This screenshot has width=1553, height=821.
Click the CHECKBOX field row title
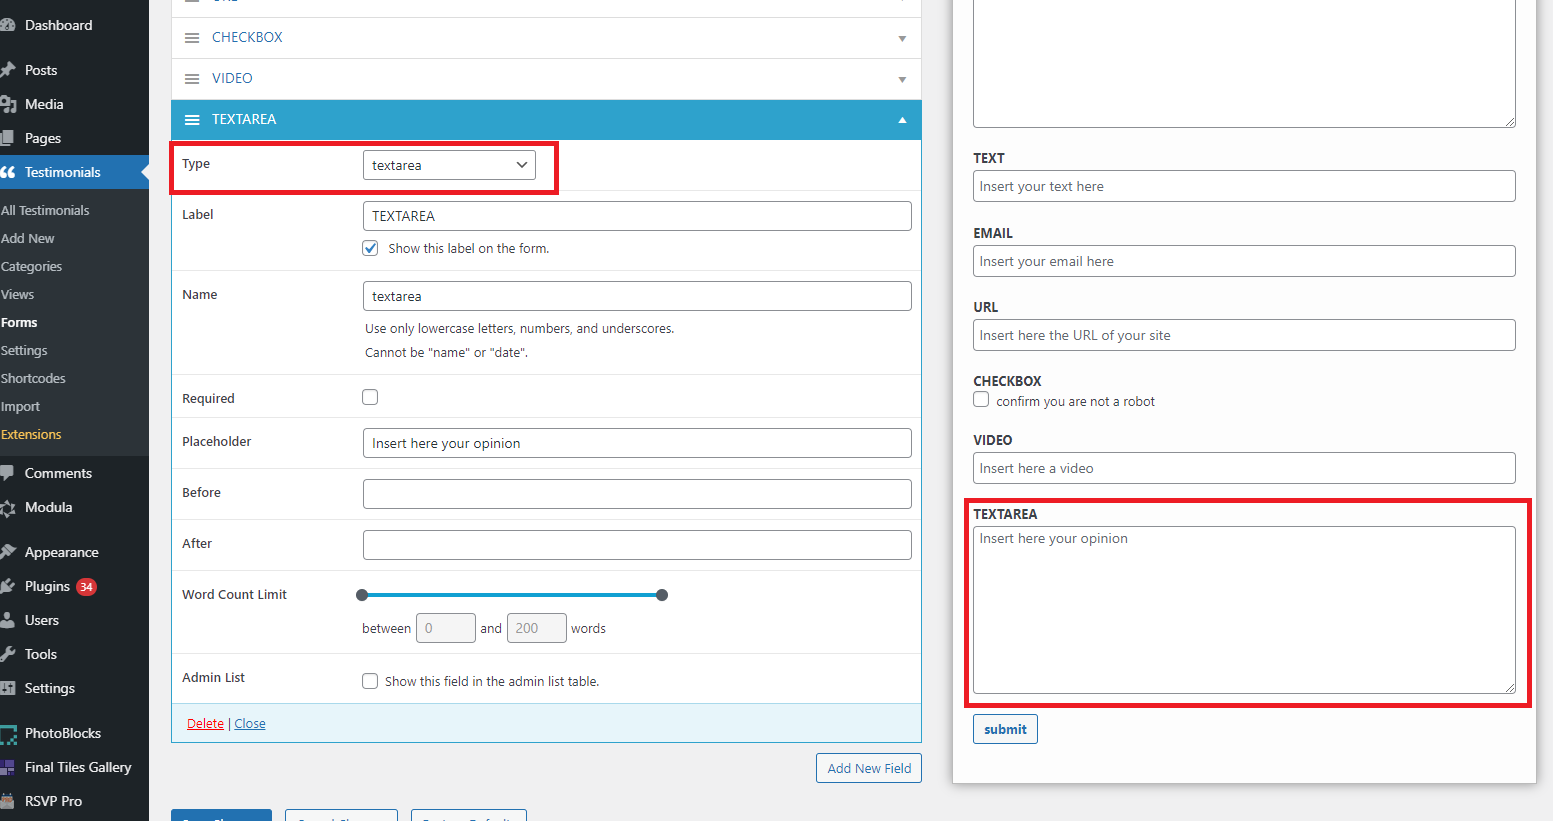point(247,37)
